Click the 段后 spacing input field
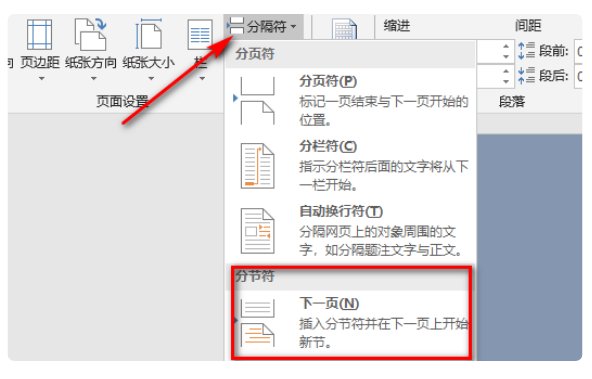This screenshot has height=379, width=592. (578, 76)
